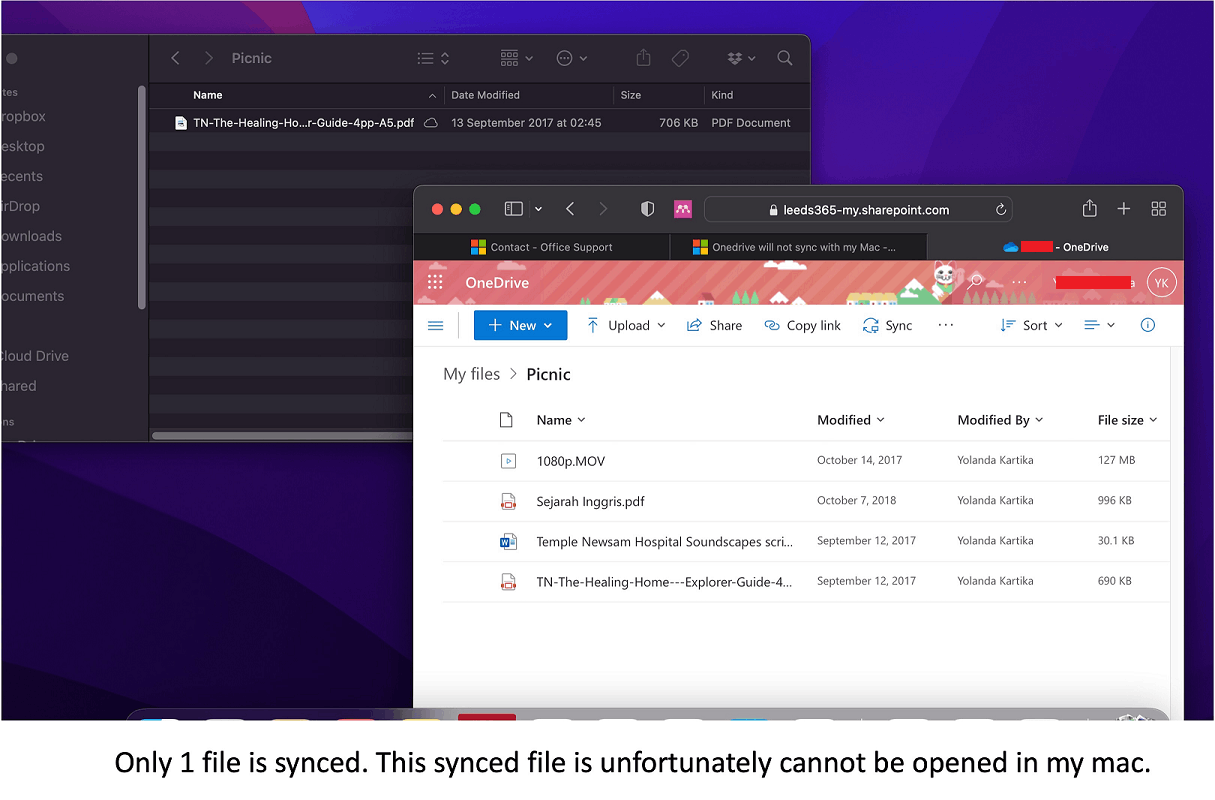Open Safari privacy shield report
This screenshot has width=1215, height=800.
tap(648, 209)
